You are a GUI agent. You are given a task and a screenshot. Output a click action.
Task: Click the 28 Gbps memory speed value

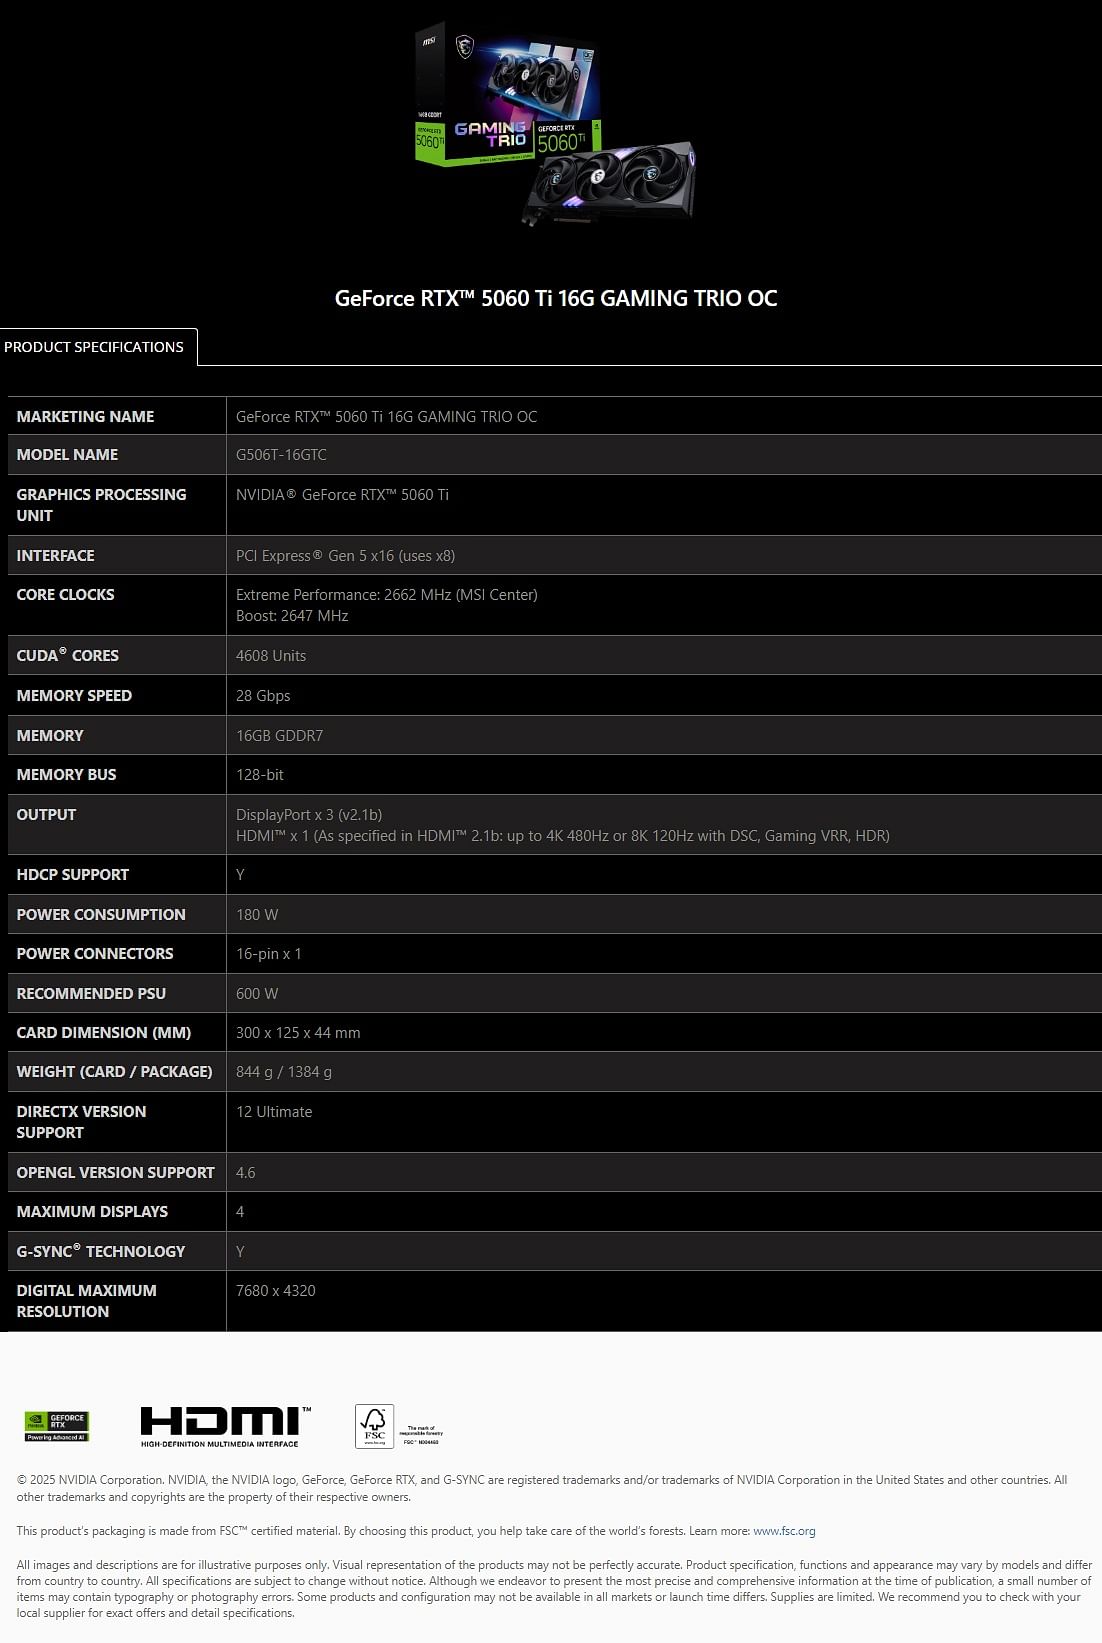coord(263,695)
